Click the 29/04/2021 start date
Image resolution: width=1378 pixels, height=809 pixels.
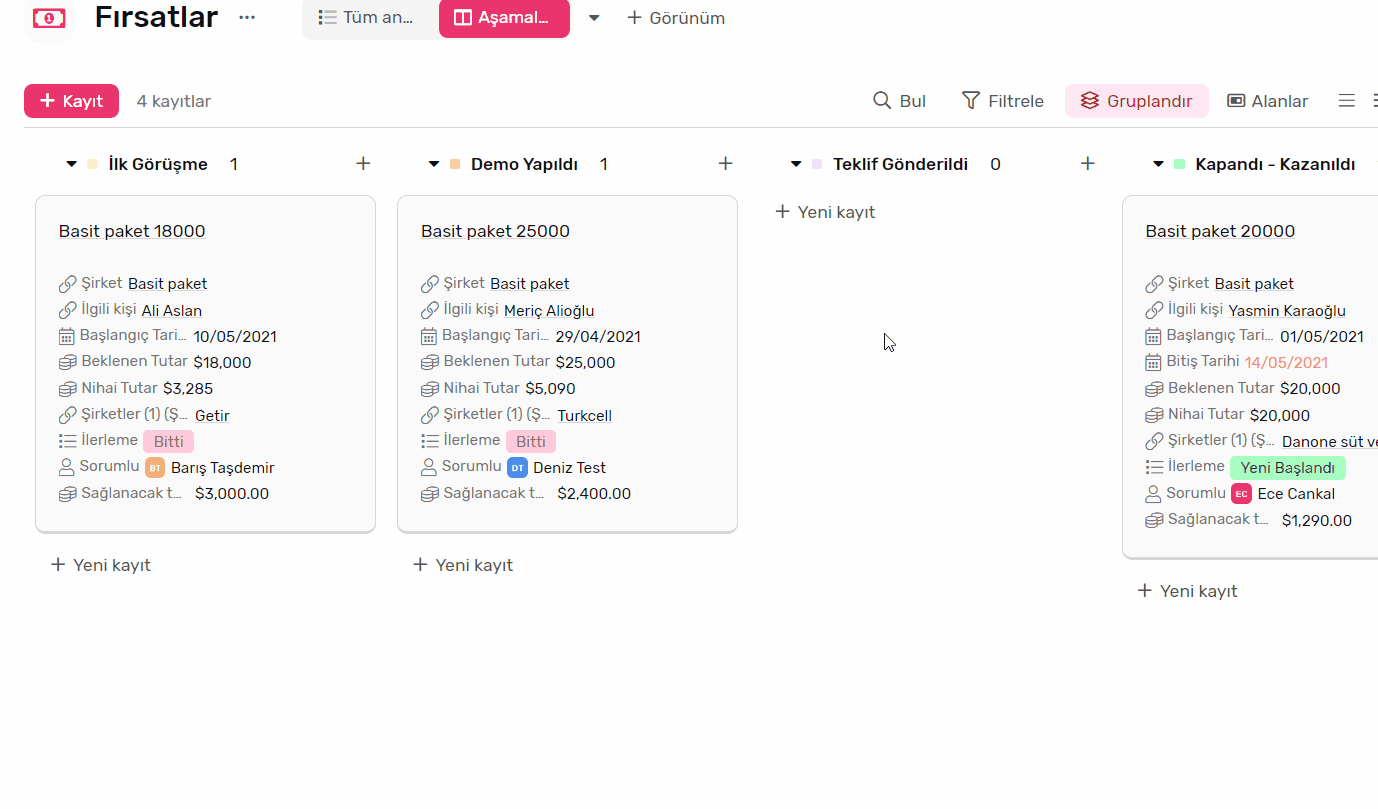point(598,337)
